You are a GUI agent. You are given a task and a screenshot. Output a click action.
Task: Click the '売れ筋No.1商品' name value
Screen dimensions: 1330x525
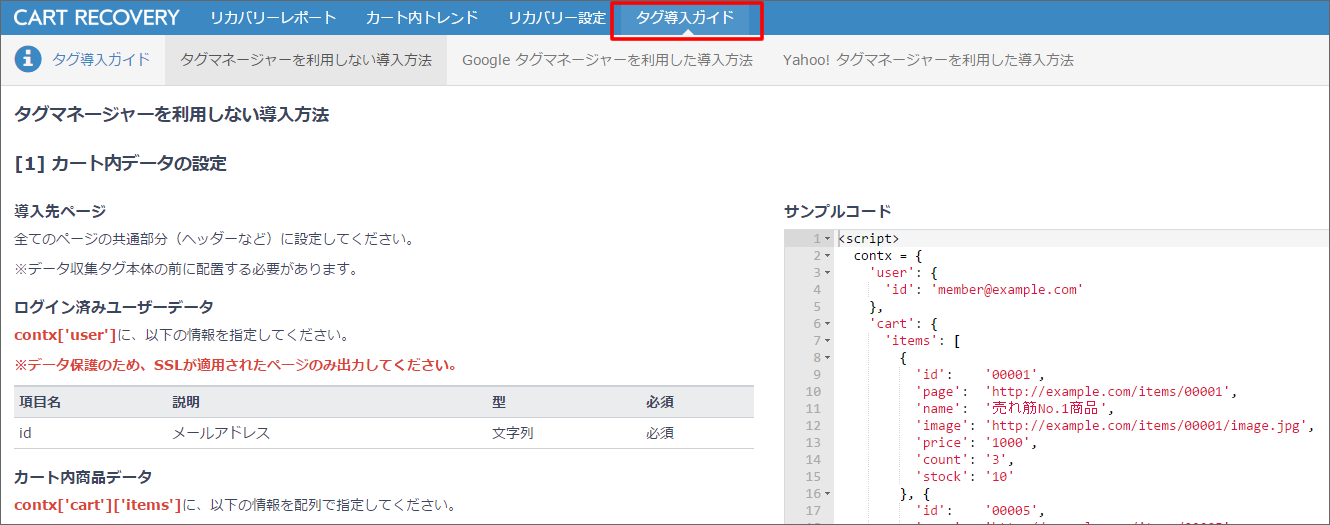click(x=1047, y=409)
